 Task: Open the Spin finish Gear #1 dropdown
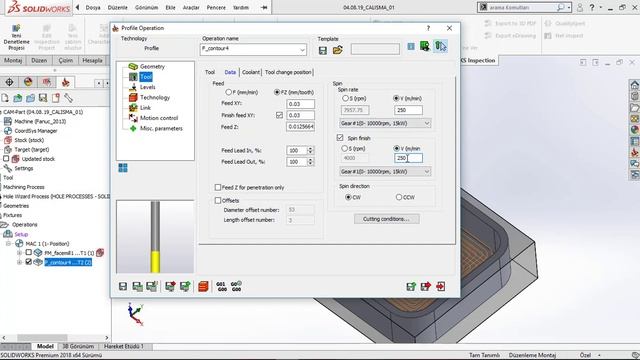pyautogui.click(x=427, y=171)
